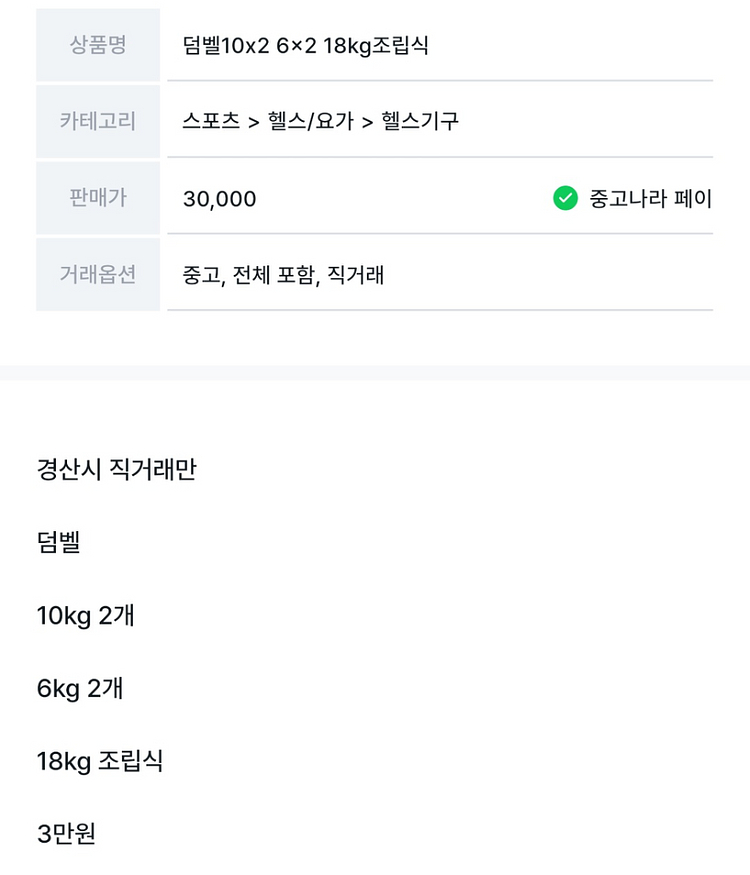Click the 10kg 2개 description line
This screenshot has height=875, width=750.
[85, 615]
